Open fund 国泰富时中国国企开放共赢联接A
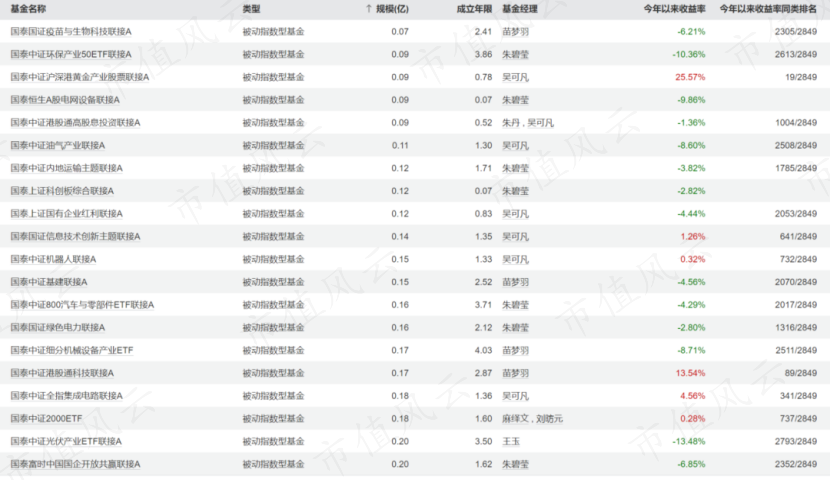This screenshot has height=480, width=830. tap(75, 464)
